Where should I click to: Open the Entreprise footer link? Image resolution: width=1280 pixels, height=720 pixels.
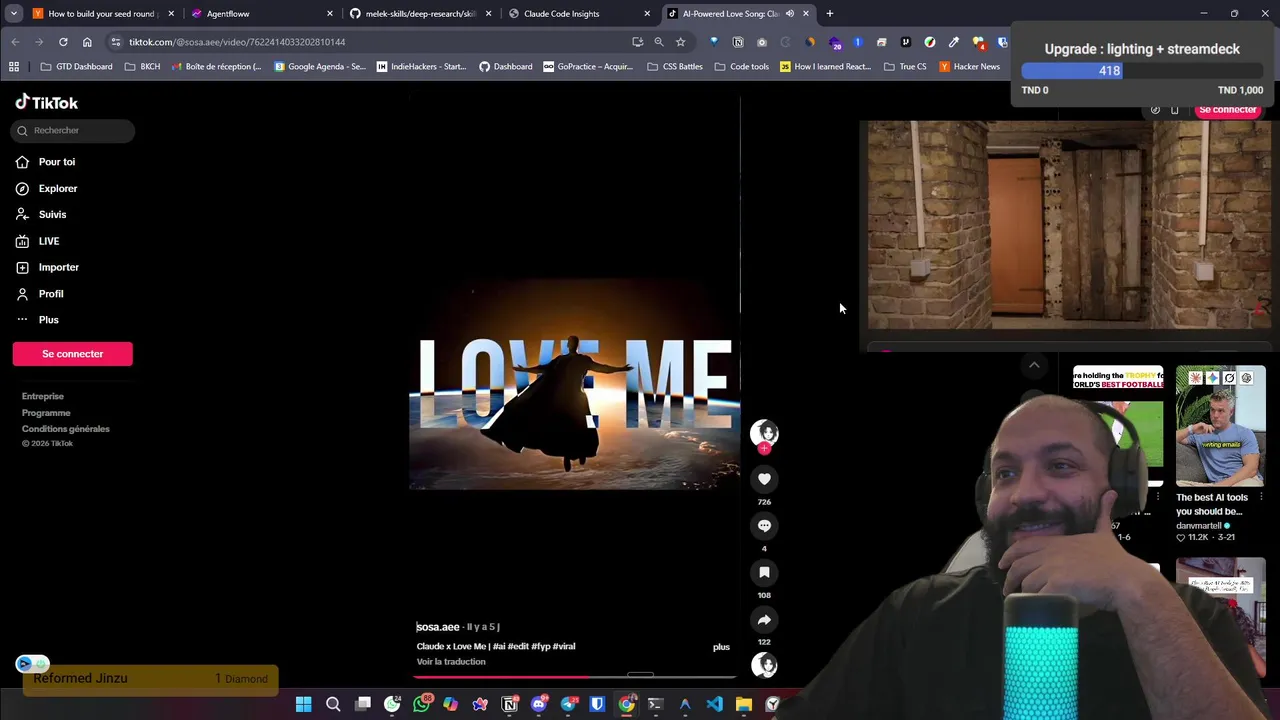click(x=43, y=396)
